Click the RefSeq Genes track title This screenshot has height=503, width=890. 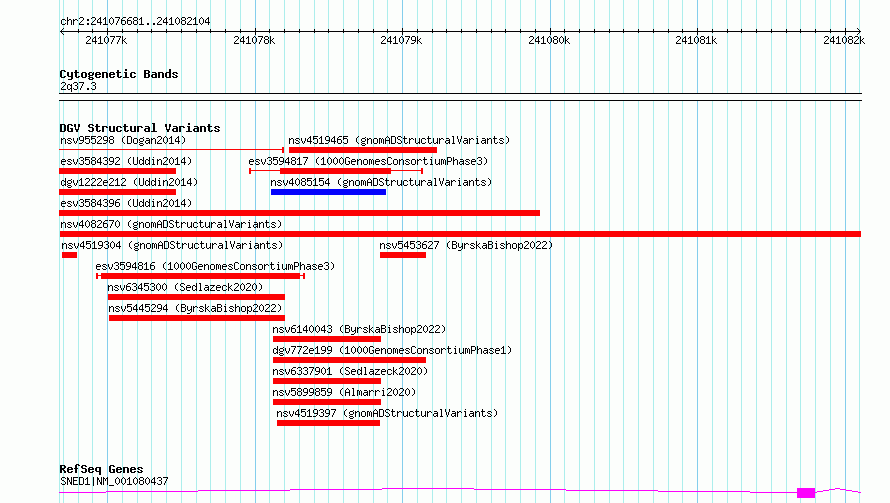tap(101, 470)
